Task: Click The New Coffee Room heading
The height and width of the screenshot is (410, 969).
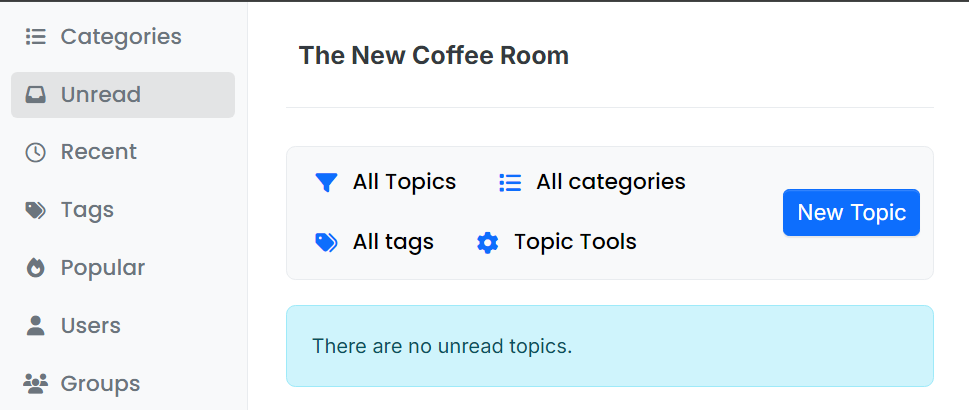Action: [x=433, y=55]
